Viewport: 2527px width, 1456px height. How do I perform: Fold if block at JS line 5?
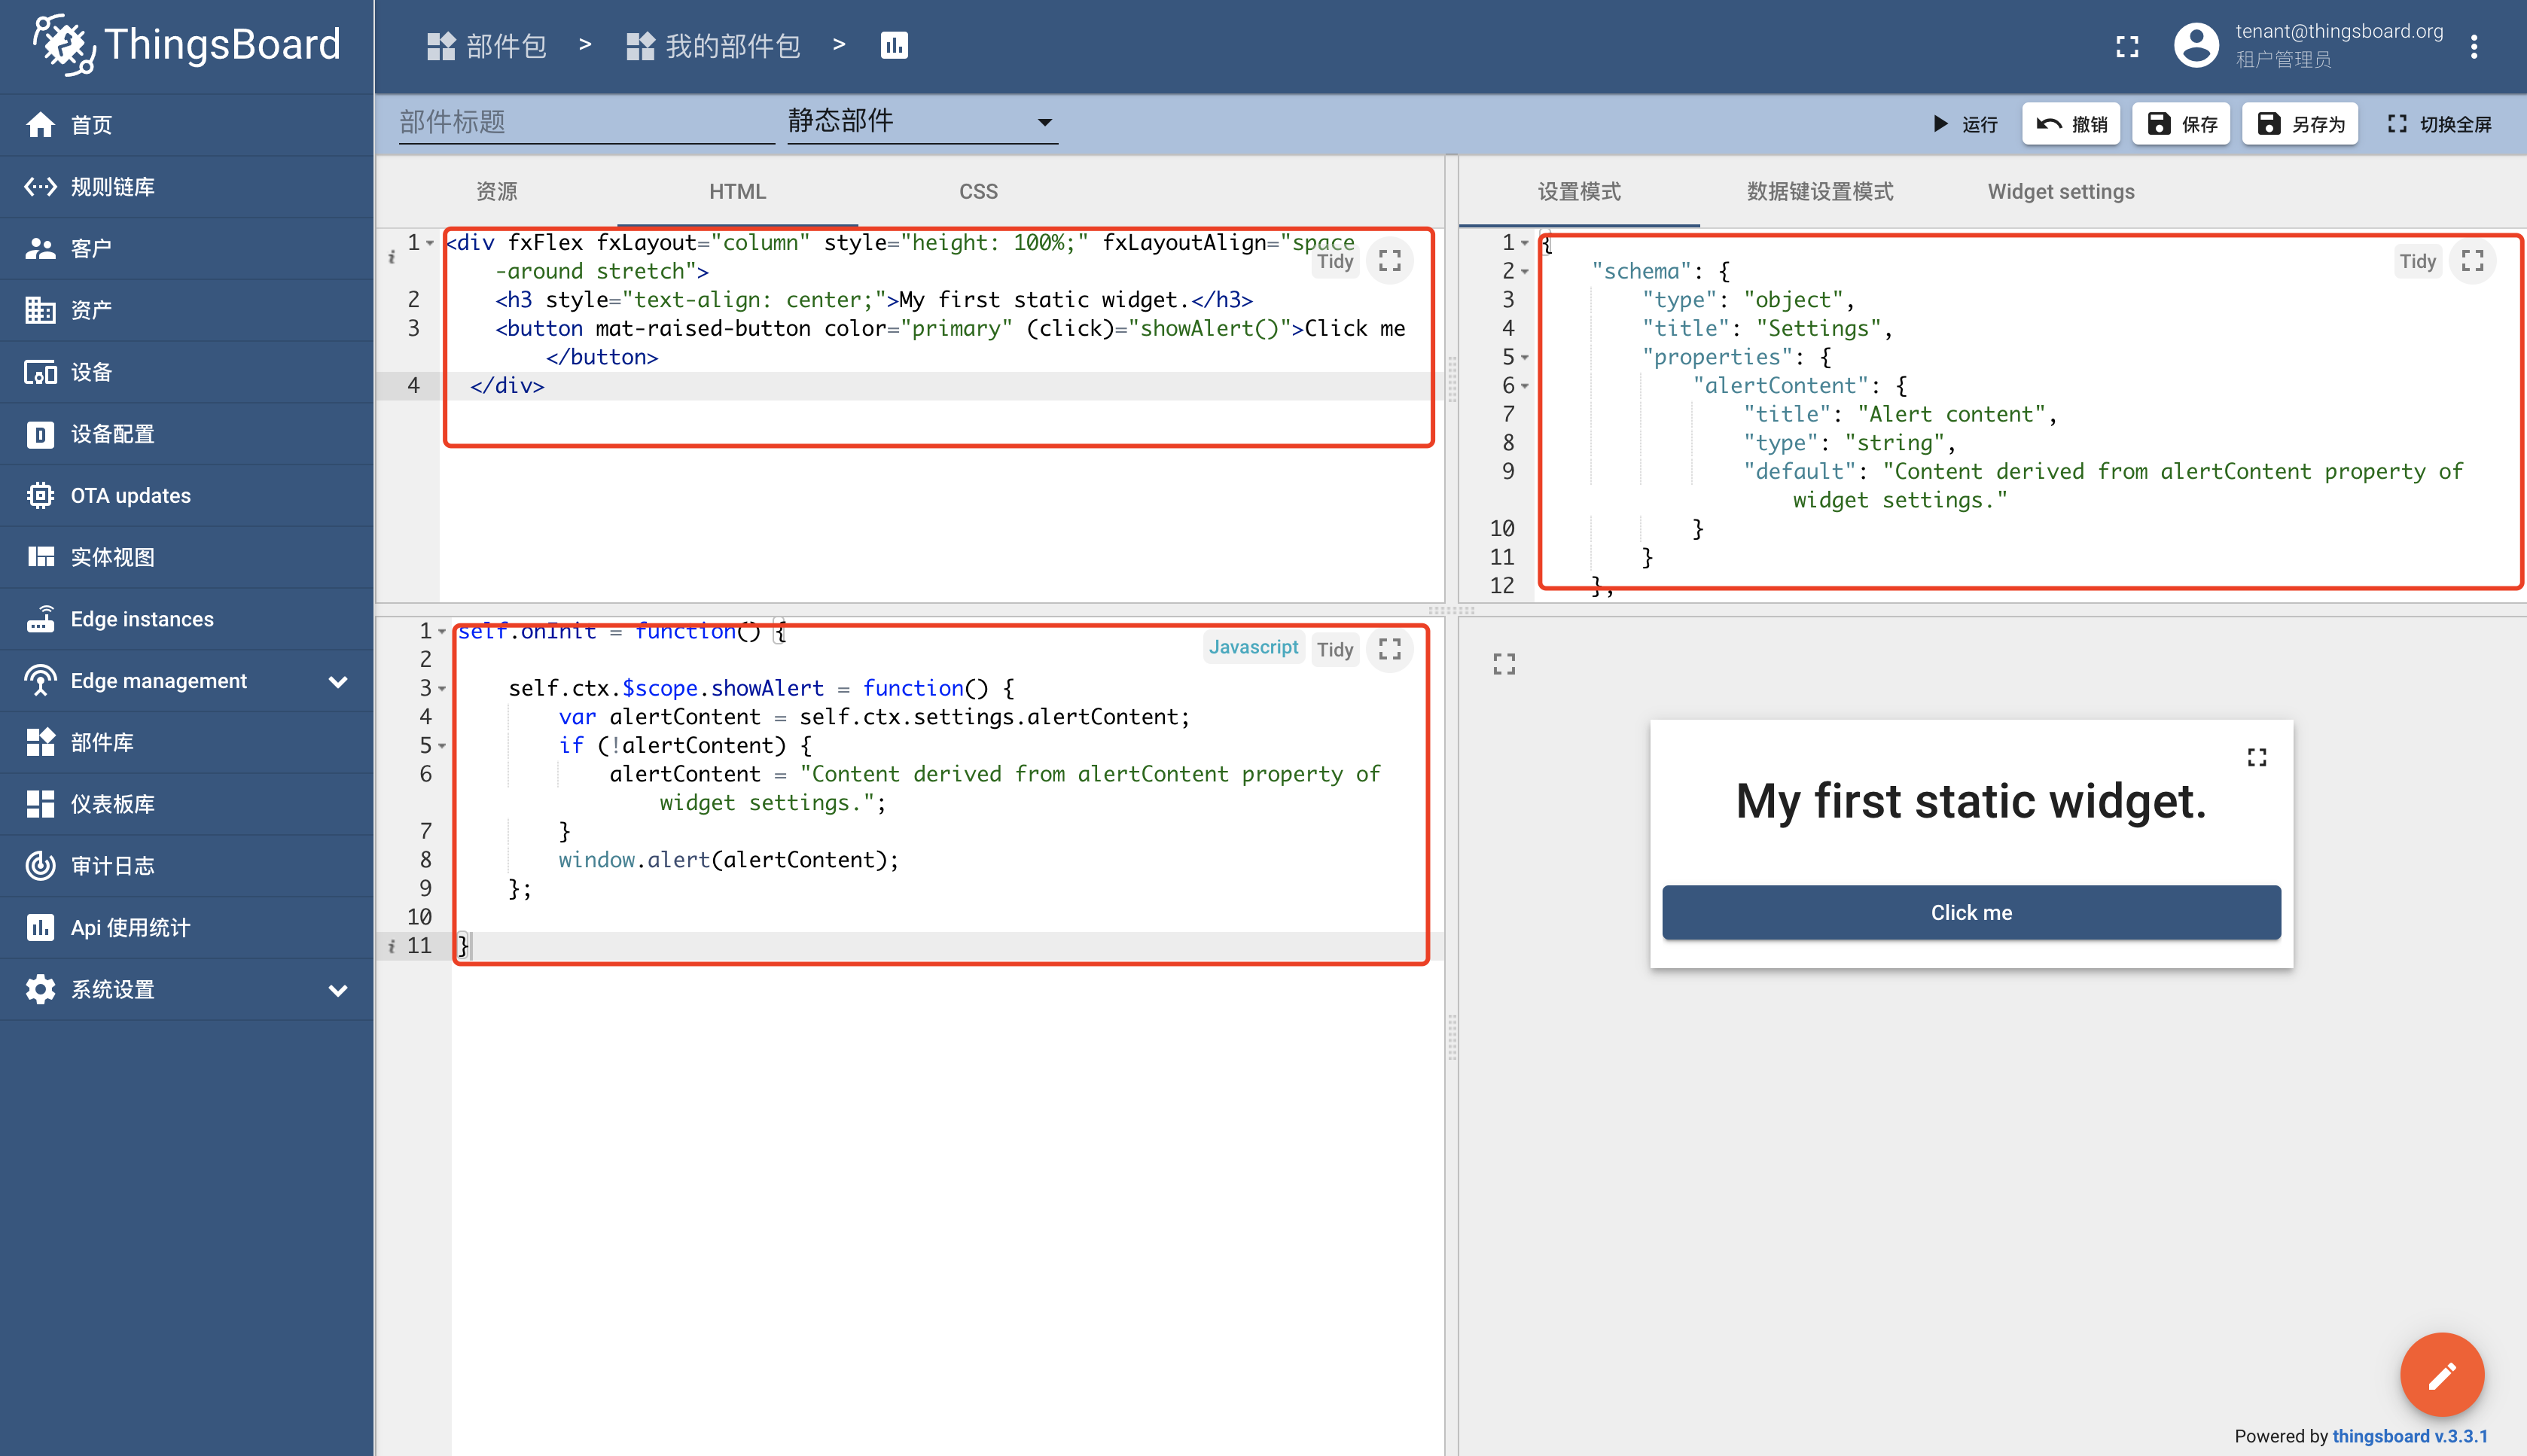pos(441,746)
